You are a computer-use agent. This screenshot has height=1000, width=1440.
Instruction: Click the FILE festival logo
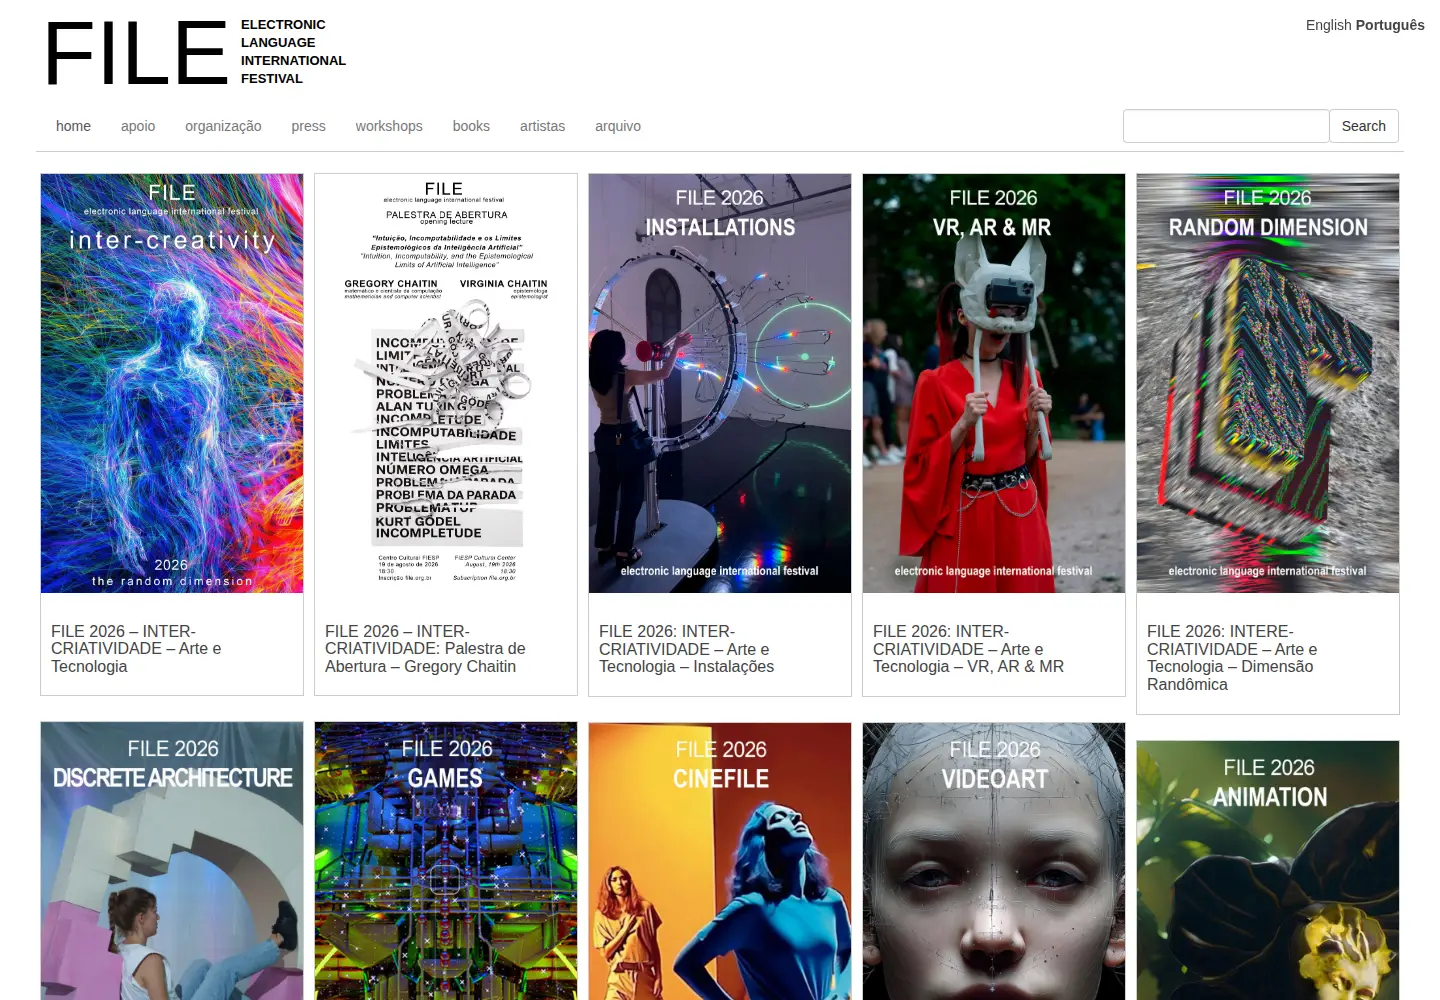tap(137, 53)
